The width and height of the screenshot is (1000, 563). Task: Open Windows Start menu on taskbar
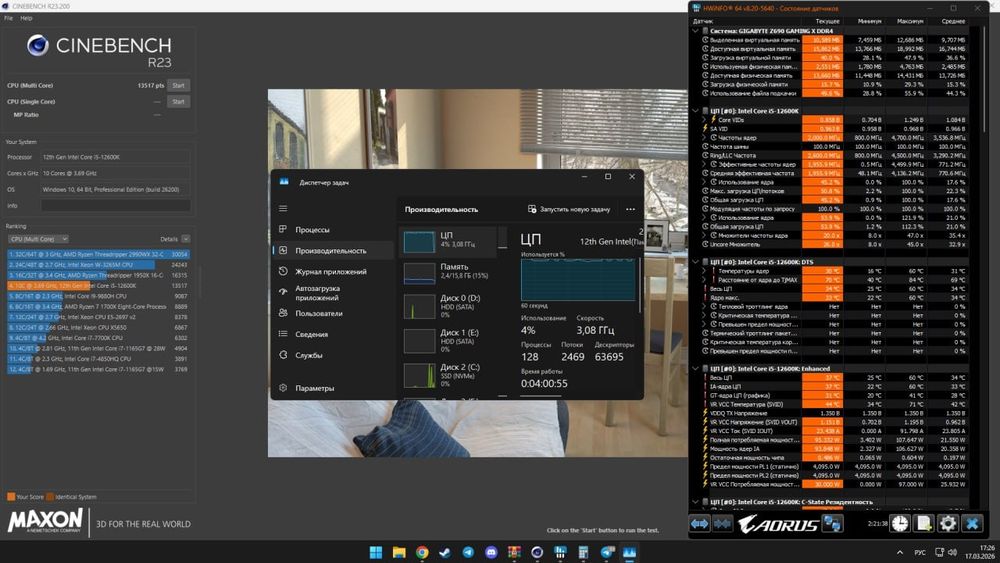point(376,552)
